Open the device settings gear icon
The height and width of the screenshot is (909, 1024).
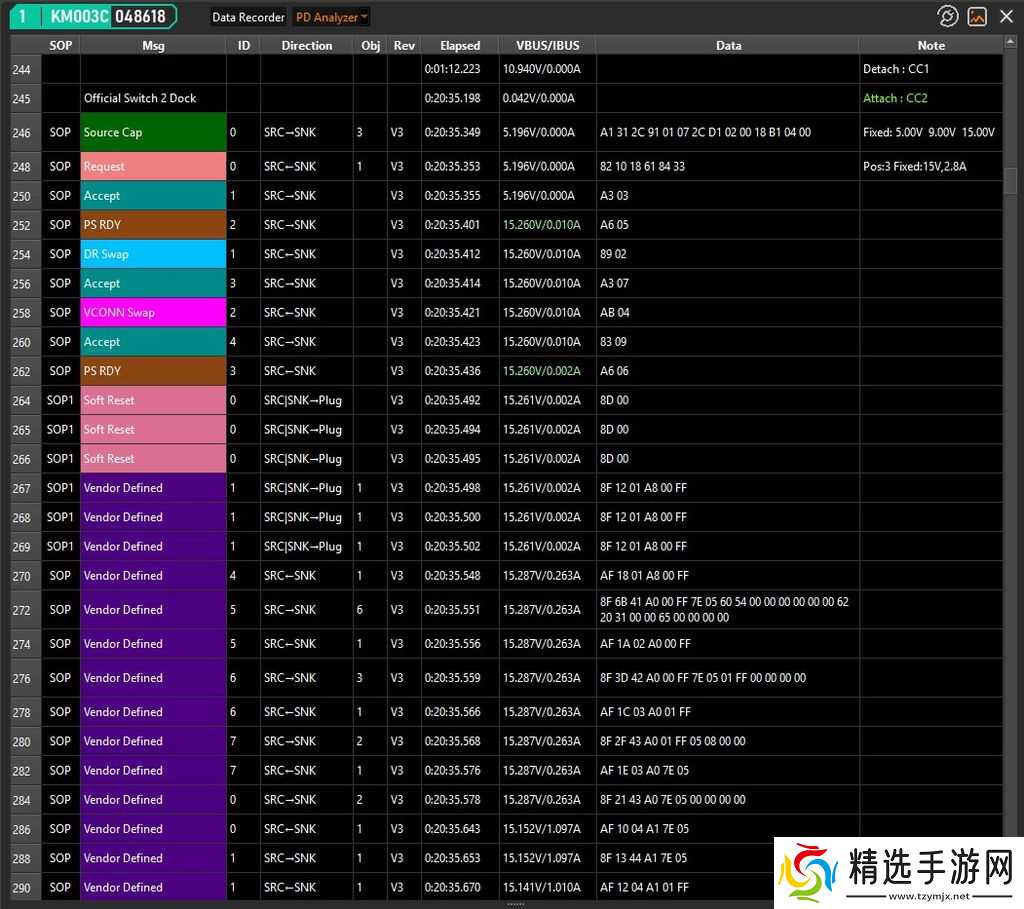coord(948,16)
